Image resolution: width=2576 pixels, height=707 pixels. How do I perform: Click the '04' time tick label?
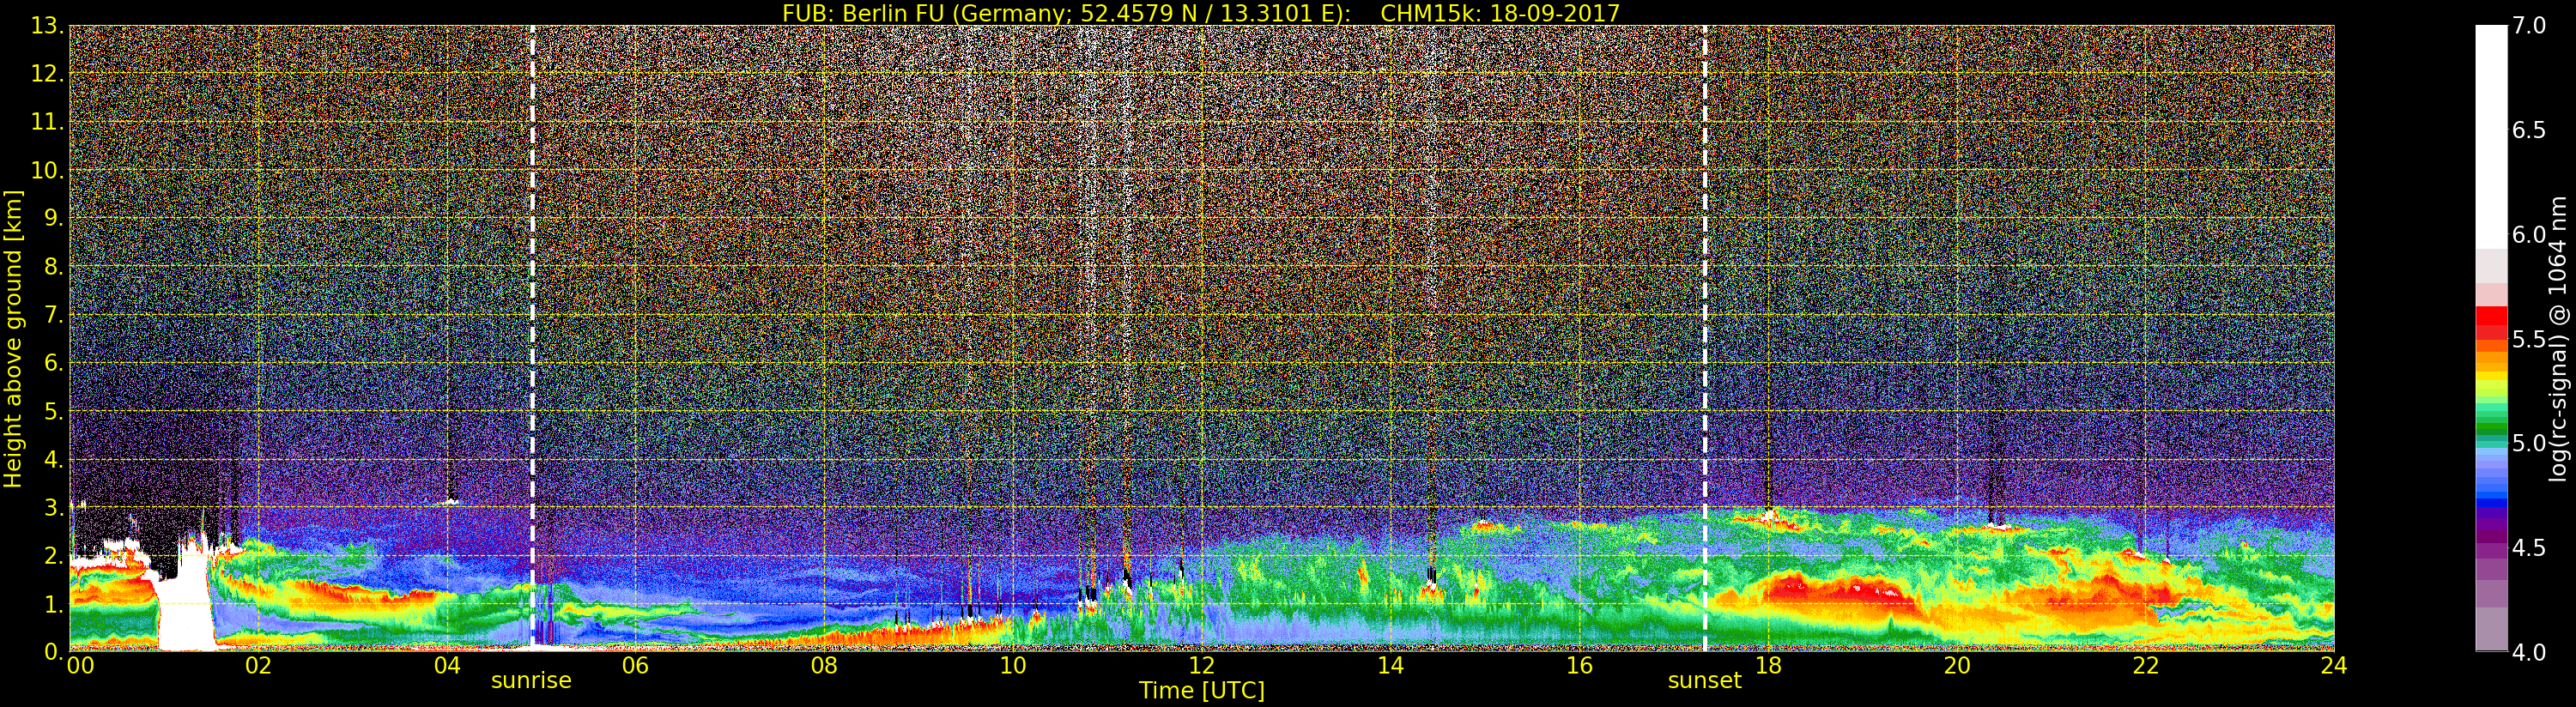click(x=447, y=665)
